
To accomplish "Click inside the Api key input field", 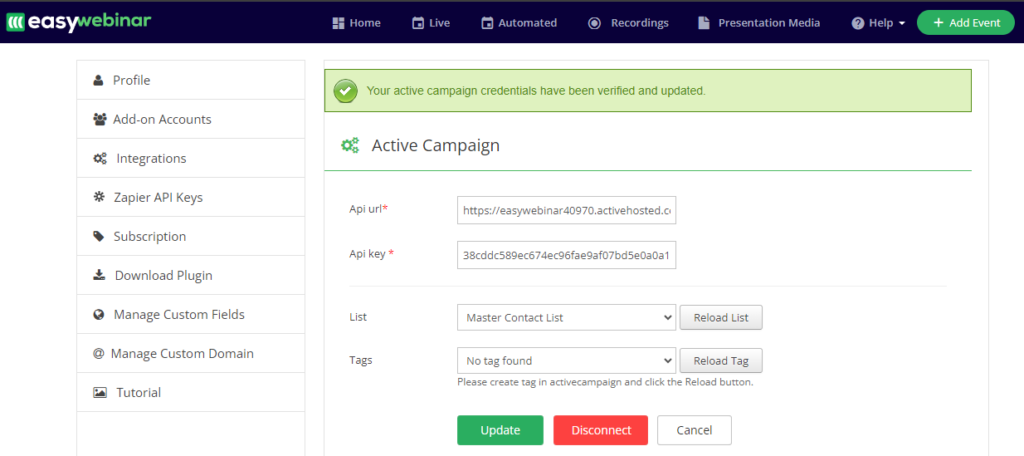I will pyautogui.click(x=566, y=255).
